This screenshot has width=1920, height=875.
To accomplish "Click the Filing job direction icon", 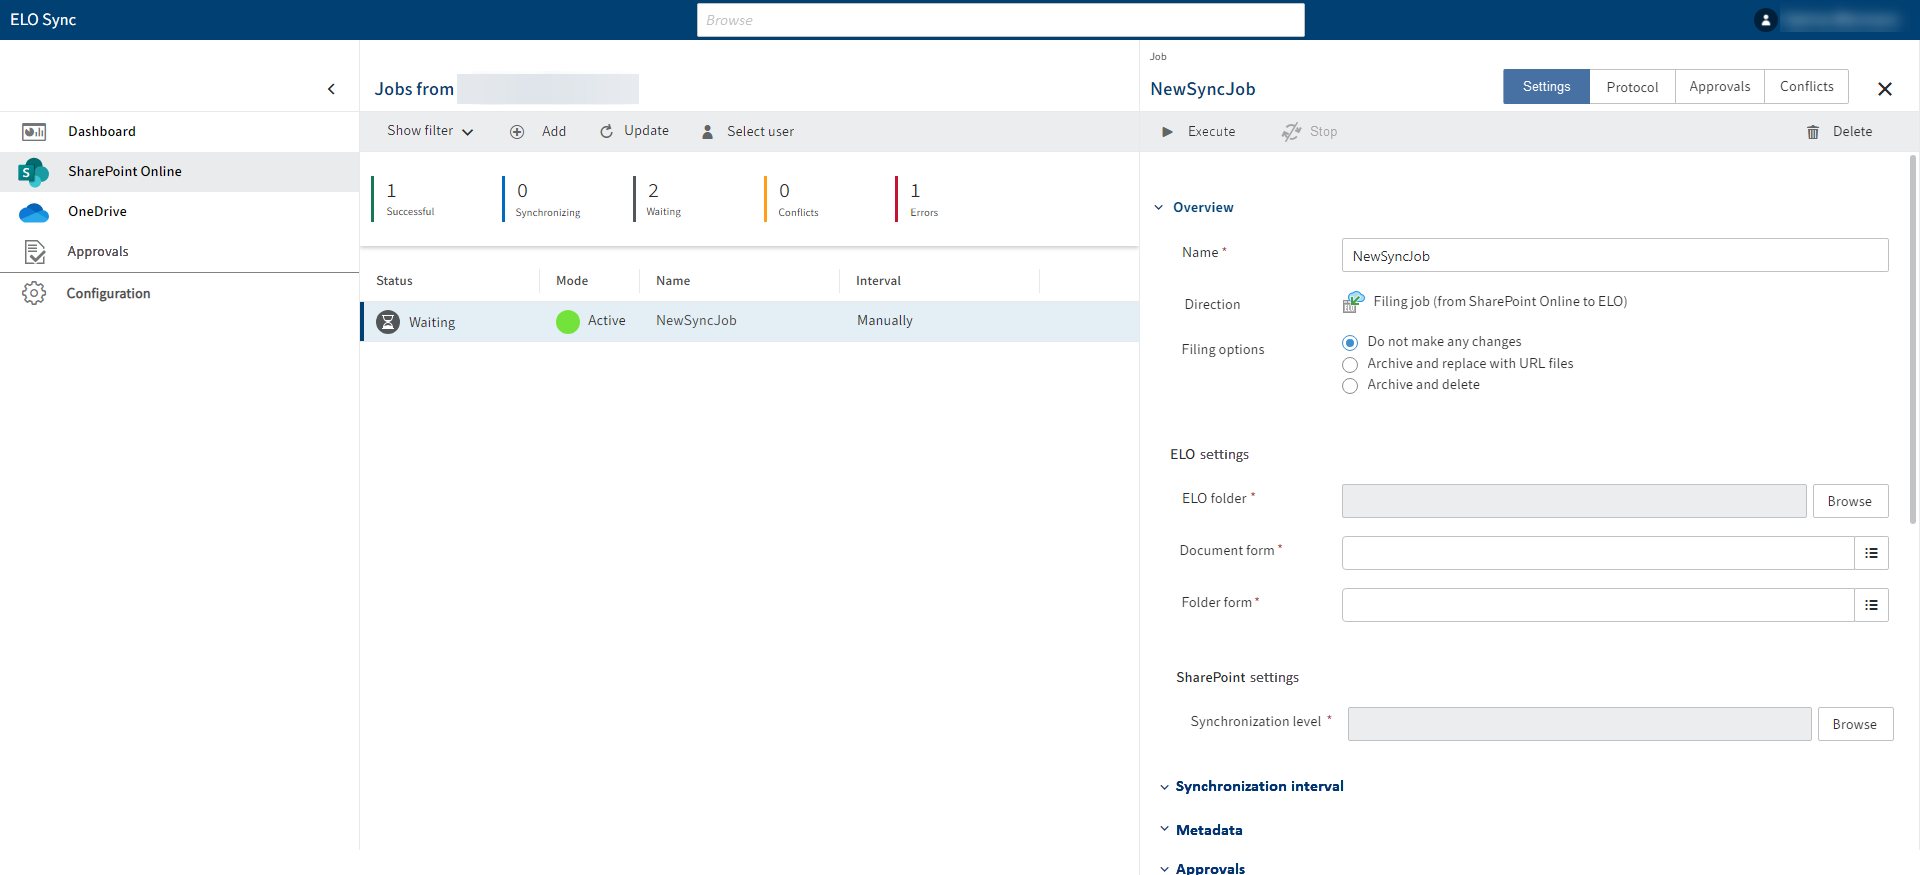I will pyautogui.click(x=1353, y=302).
